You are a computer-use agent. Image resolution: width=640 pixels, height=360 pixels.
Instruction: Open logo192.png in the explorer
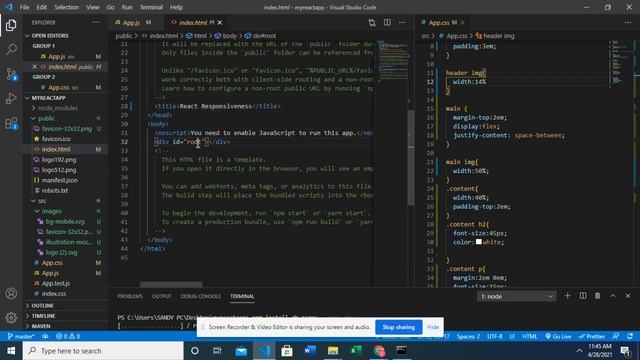pyautogui.click(x=59, y=160)
